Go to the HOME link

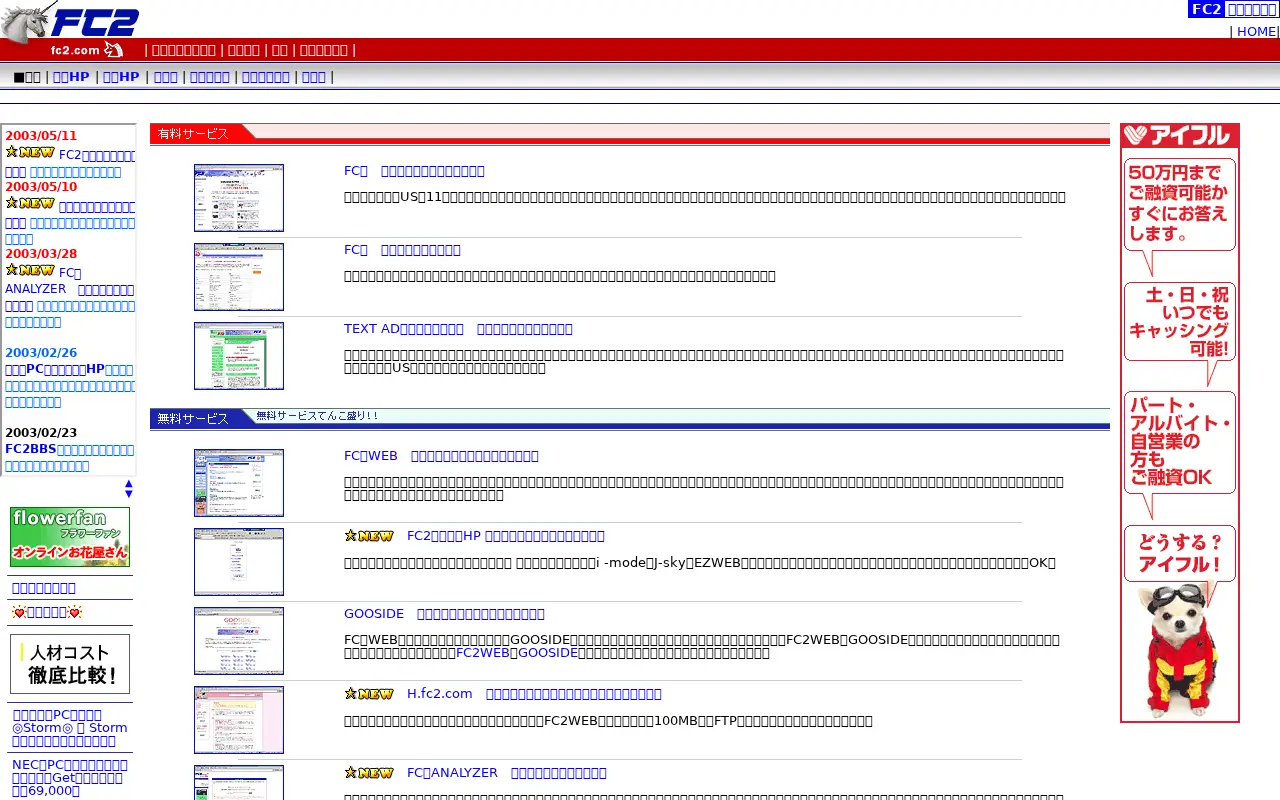(1256, 31)
